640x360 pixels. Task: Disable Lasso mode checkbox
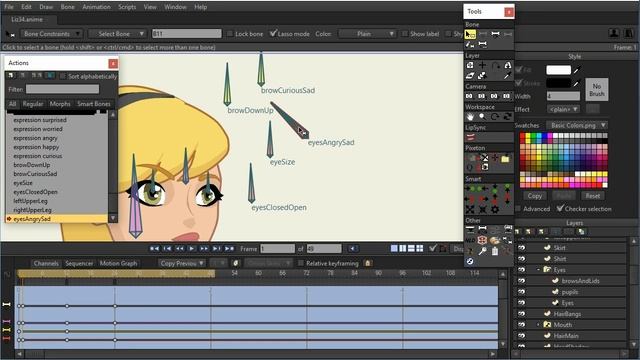pyautogui.click(x=273, y=33)
